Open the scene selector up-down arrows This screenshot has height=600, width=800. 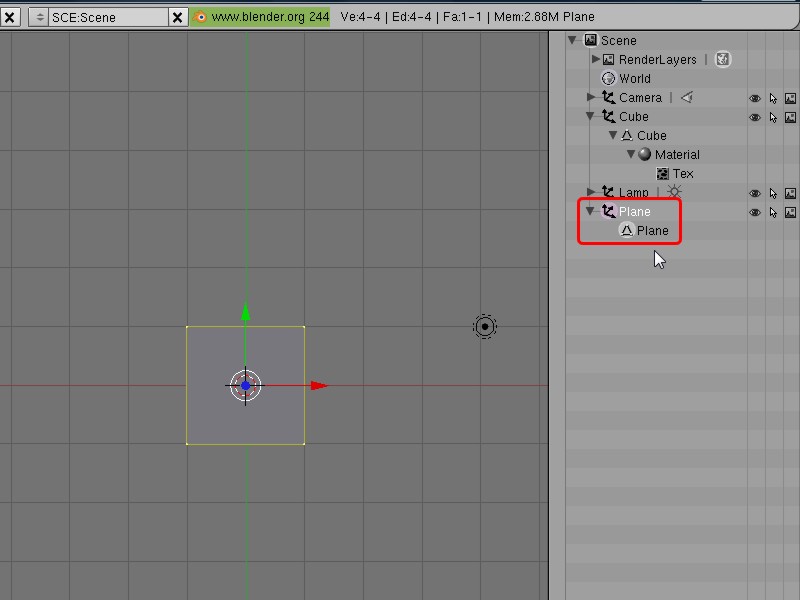tap(39, 17)
